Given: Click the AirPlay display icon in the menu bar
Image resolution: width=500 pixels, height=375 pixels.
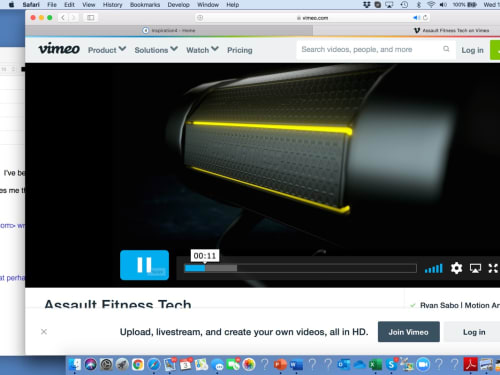Looking at the screenshot, I should point(389,5).
